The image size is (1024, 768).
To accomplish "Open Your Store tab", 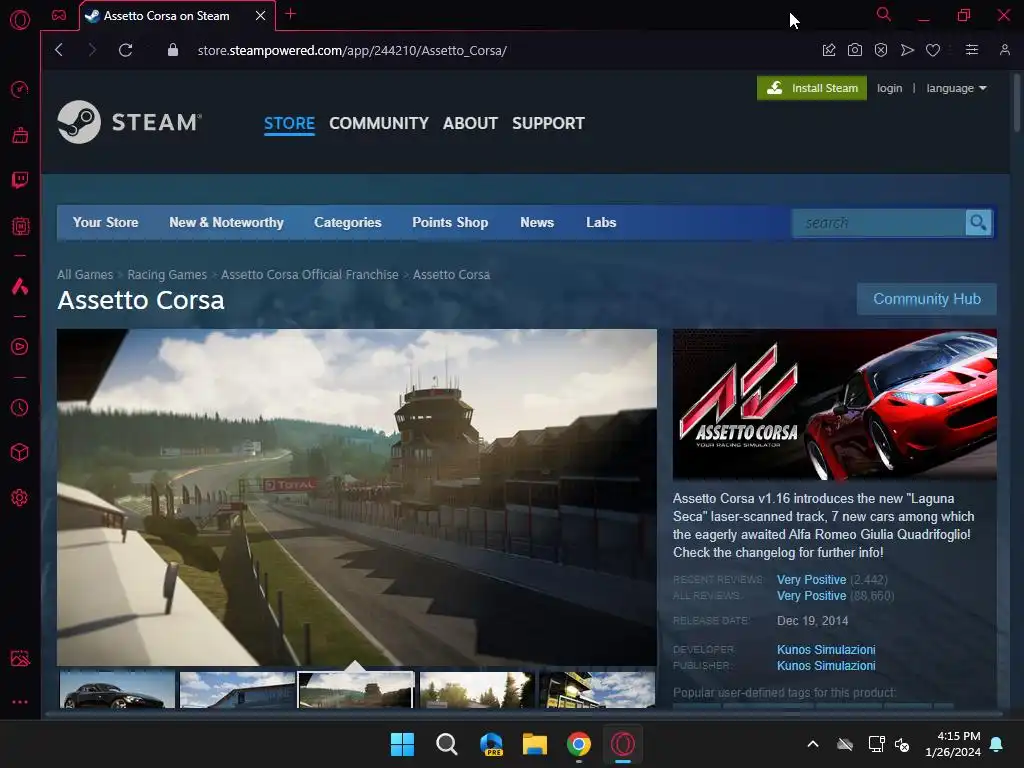I will [x=105, y=223].
